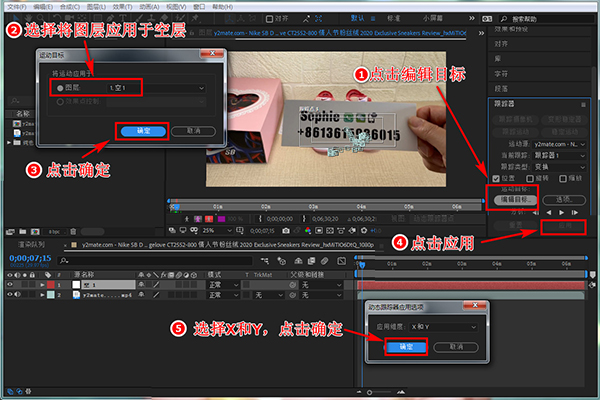The width and height of the screenshot is (600, 400).
Task: Open the apply dimensions X and Y dropdown
Action: 443,327
